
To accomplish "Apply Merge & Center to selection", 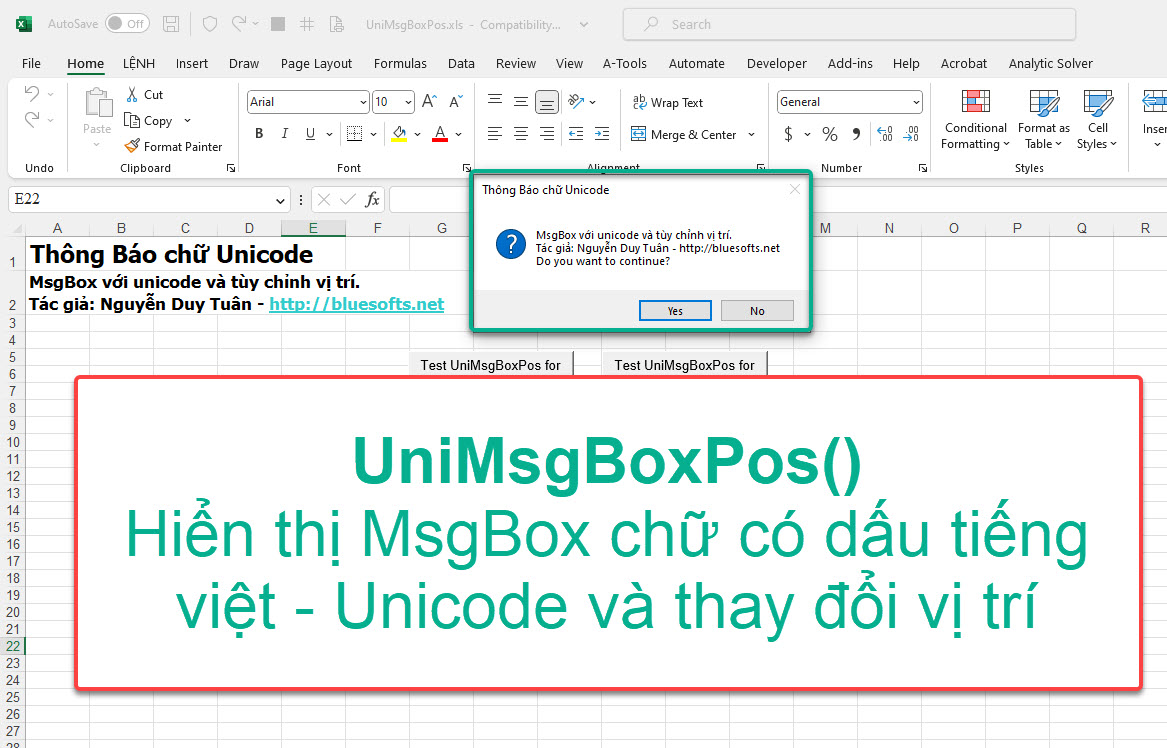I will tap(686, 134).
